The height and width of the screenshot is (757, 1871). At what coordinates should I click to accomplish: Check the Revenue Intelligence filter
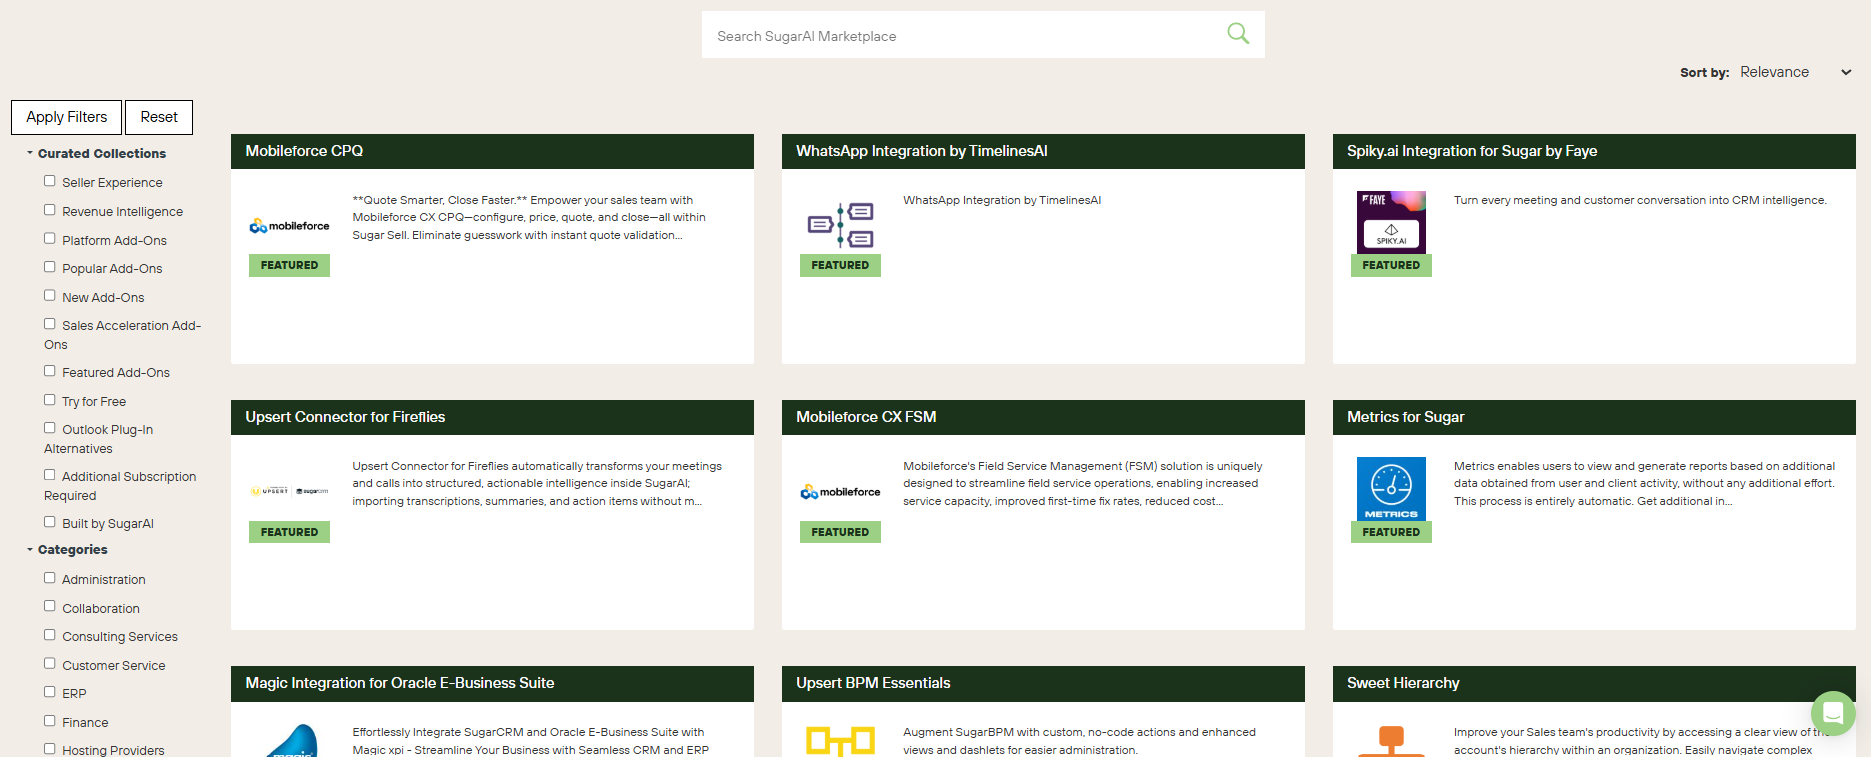pyautogui.click(x=50, y=210)
